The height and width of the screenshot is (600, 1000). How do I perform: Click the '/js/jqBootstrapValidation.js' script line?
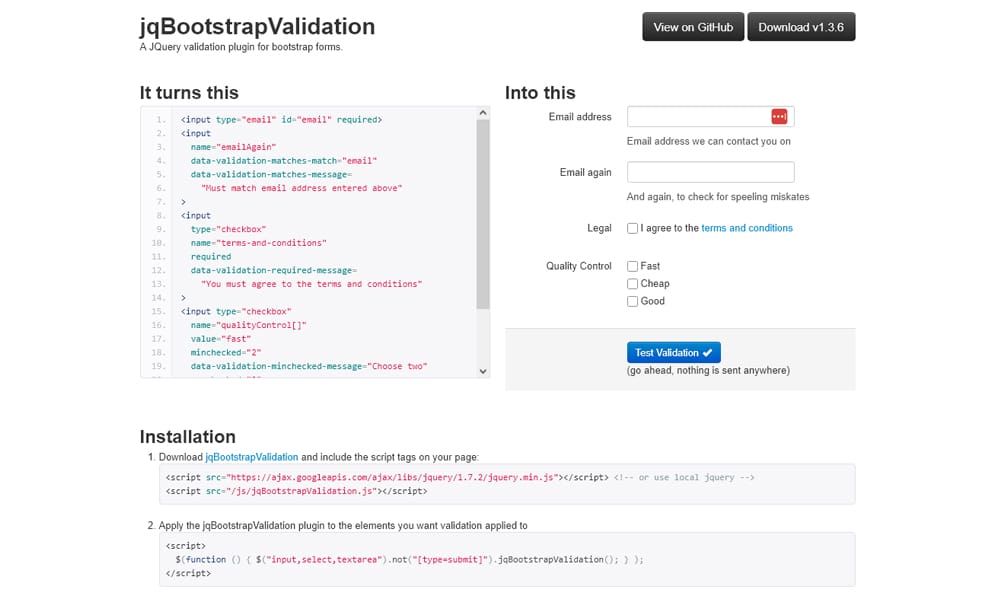coord(297,491)
